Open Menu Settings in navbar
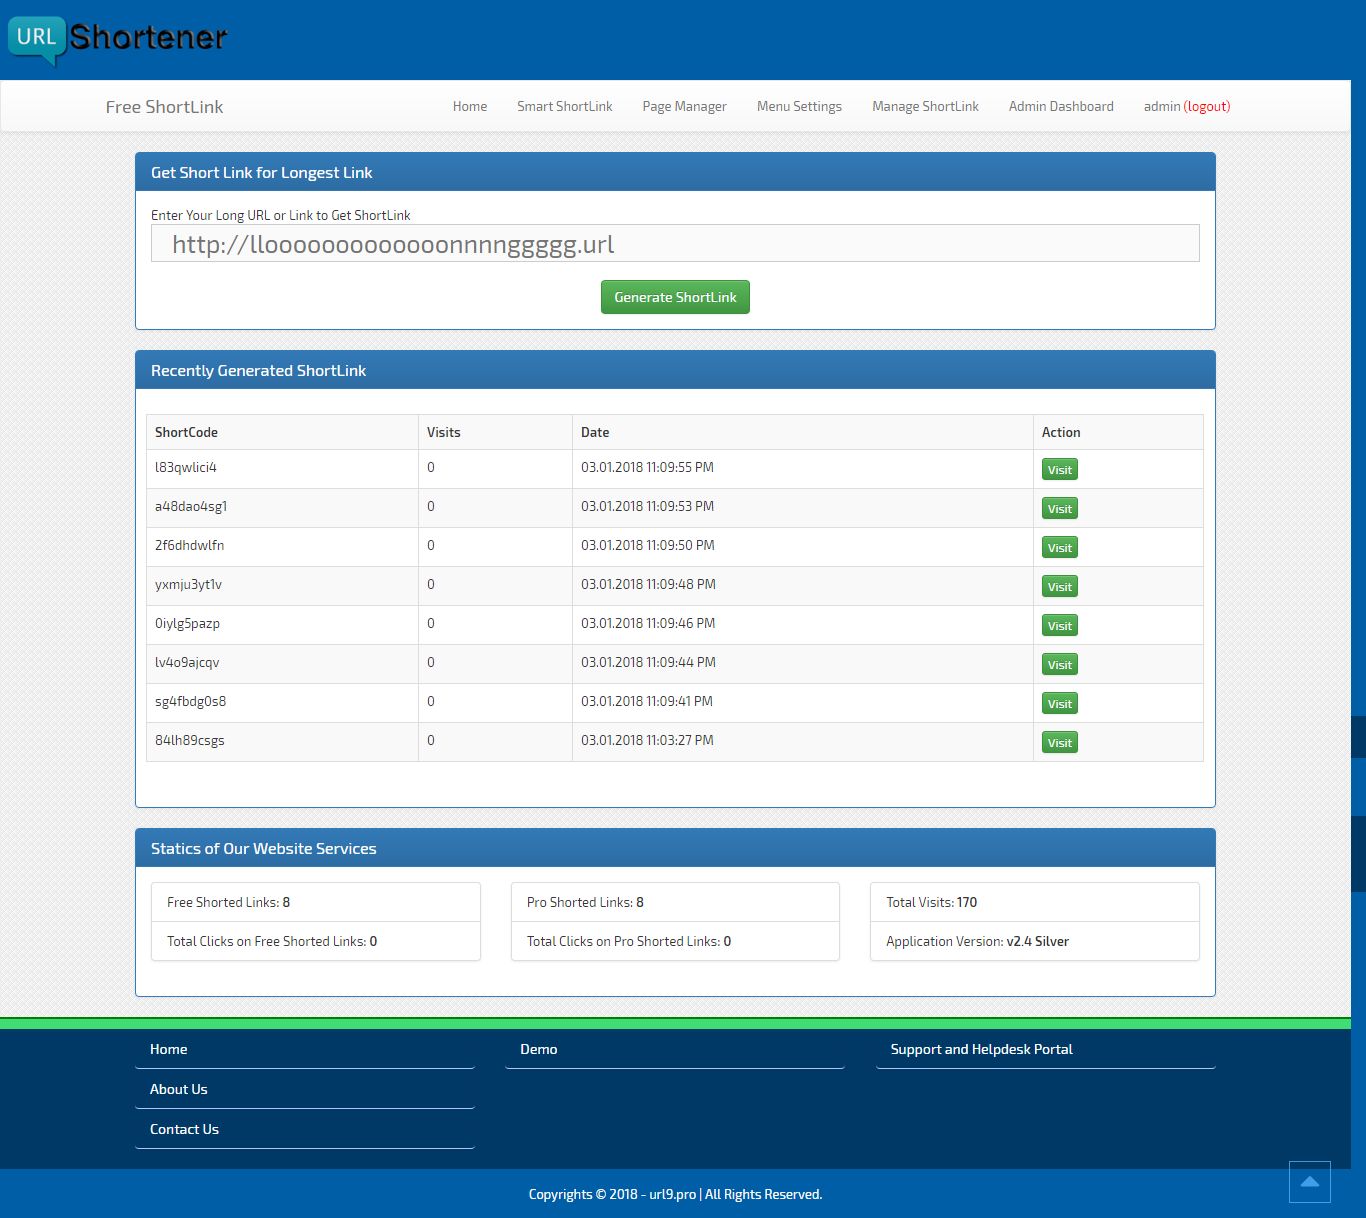The width and height of the screenshot is (1366, 1218). coord(798,106)
